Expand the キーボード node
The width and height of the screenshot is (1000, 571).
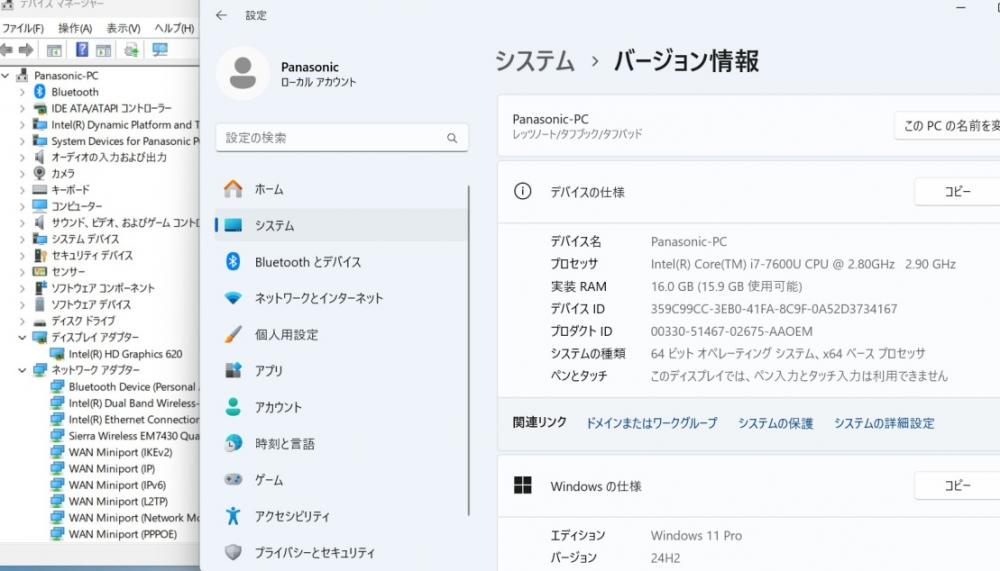(22, 189)
